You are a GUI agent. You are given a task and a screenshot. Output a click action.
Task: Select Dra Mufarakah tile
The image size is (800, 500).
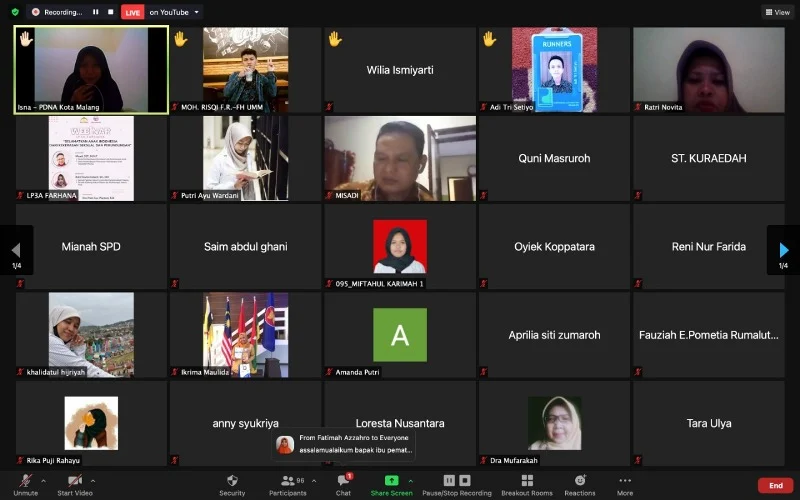(x=554, y=423)
